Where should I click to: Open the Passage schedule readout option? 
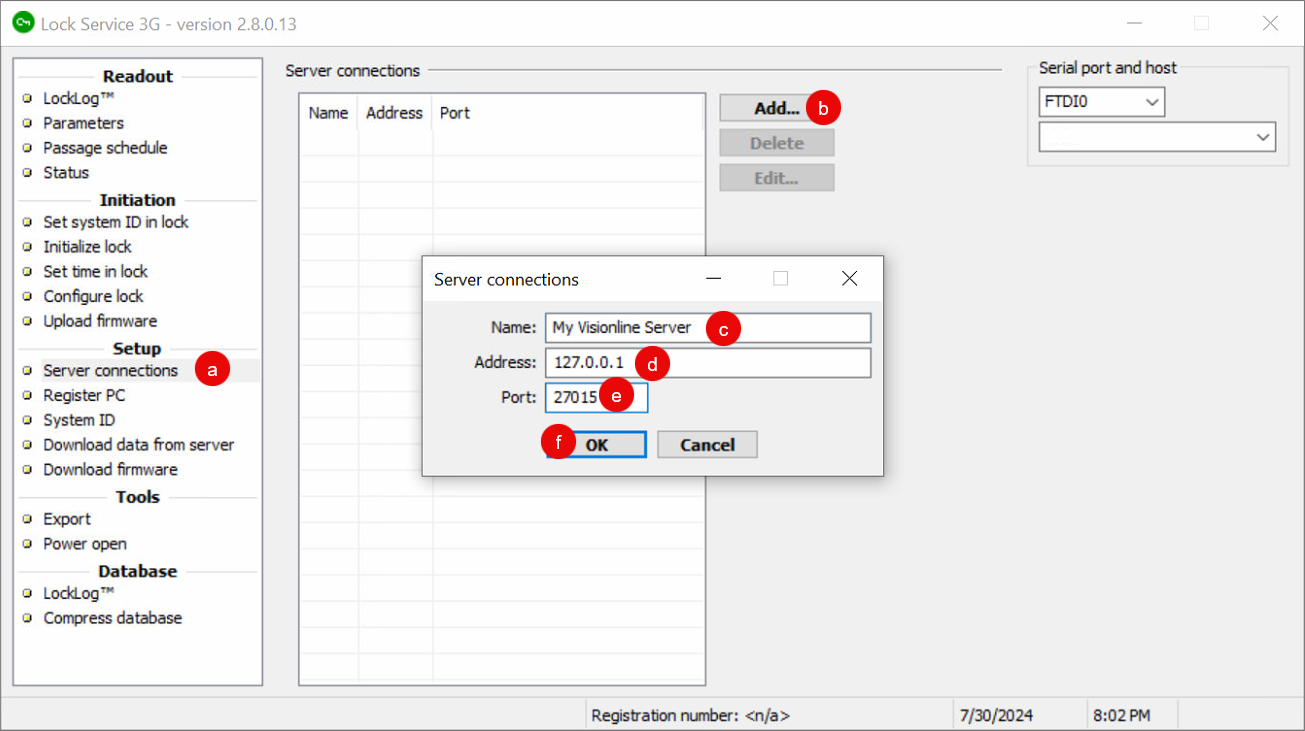[x=105, y=147]
